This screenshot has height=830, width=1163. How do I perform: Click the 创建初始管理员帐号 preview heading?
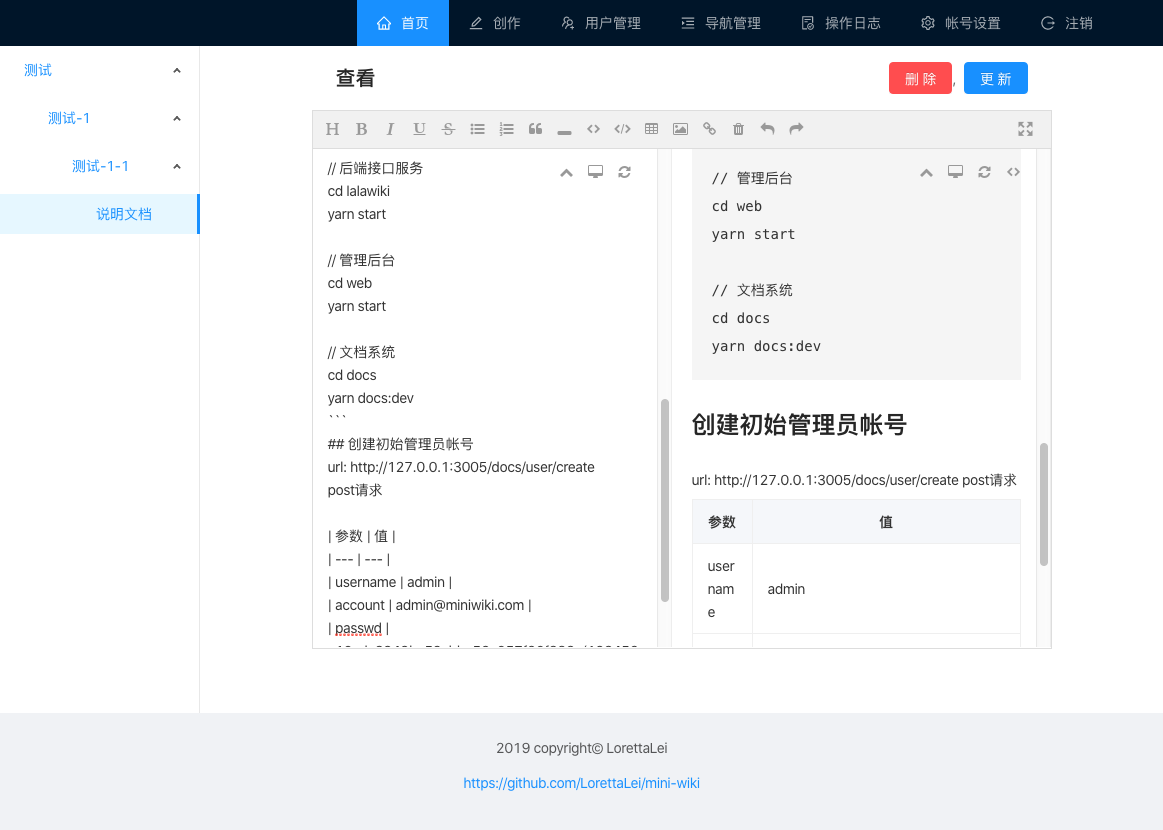pyautogui.click(x=799, y=425)
